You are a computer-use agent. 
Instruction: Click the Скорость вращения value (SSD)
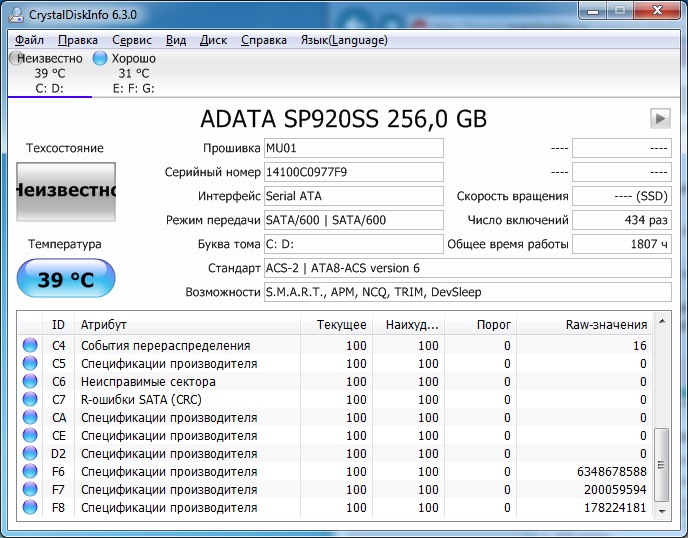pos(622,196)
